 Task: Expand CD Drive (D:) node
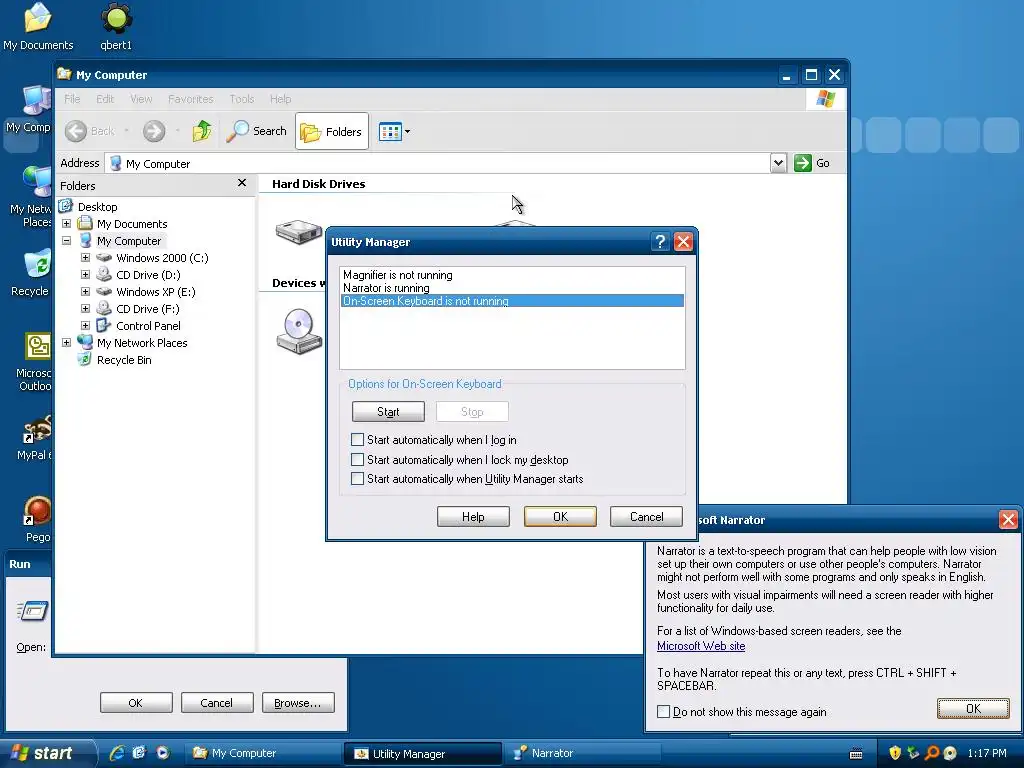tap(86, 275)
